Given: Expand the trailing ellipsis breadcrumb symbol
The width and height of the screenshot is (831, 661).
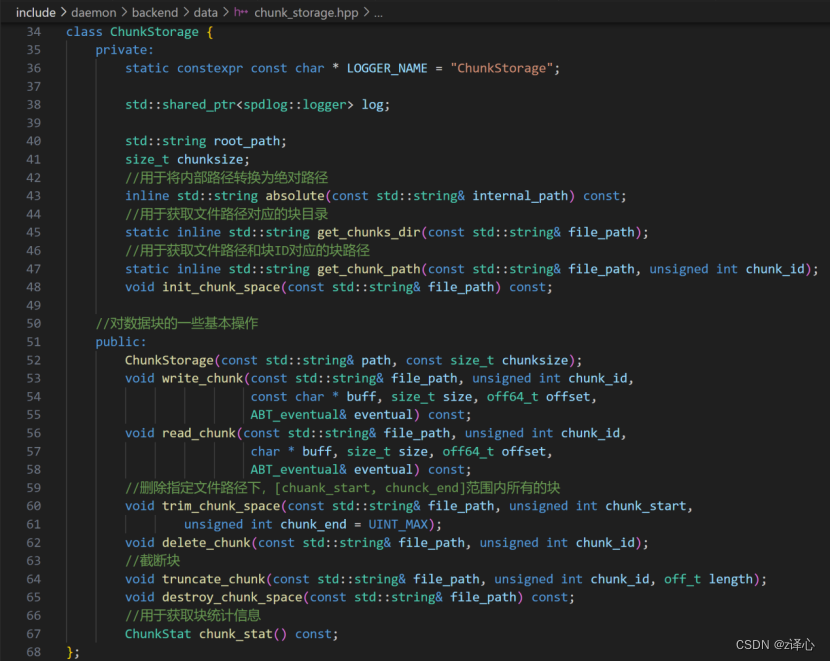Looking at the screenshot, I should (x=378, y=13).
